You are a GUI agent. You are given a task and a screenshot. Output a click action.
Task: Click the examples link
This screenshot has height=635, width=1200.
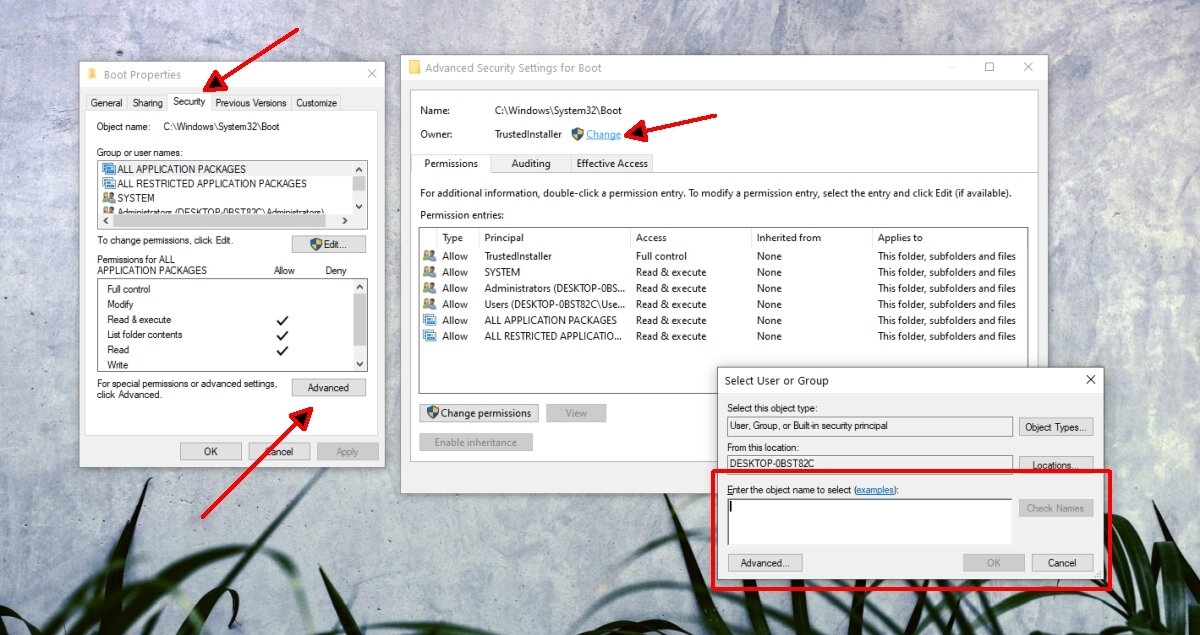click(x=876, y=490)
